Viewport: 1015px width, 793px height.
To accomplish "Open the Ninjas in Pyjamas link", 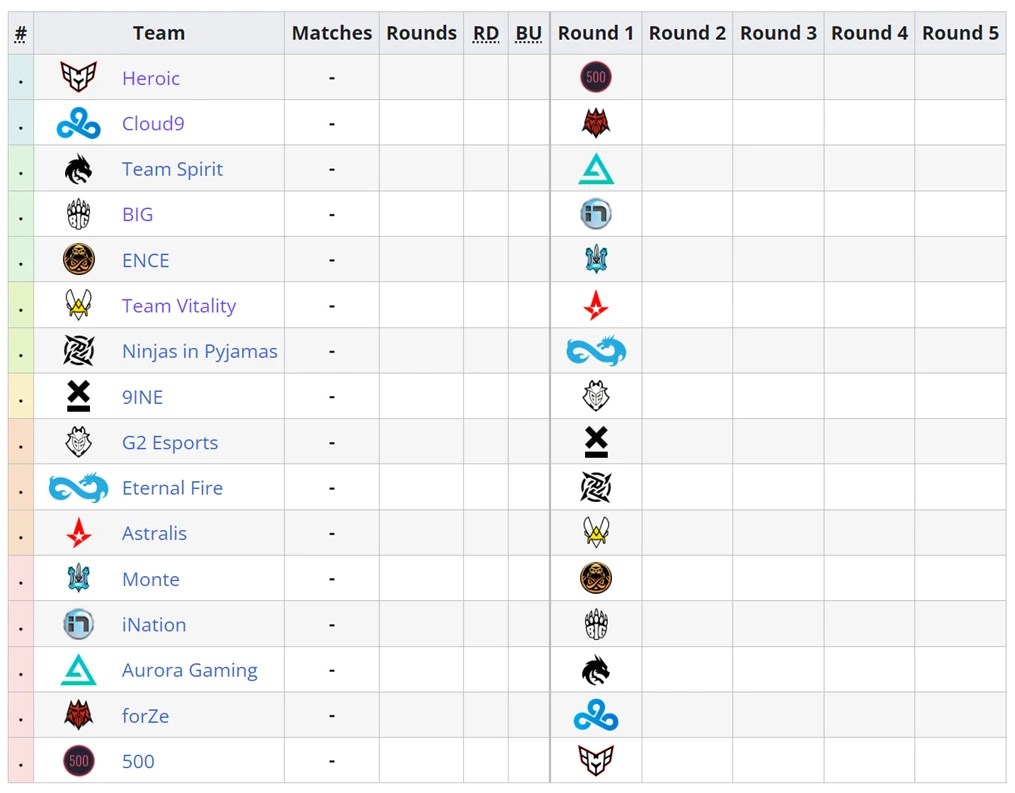I will 199,351.
